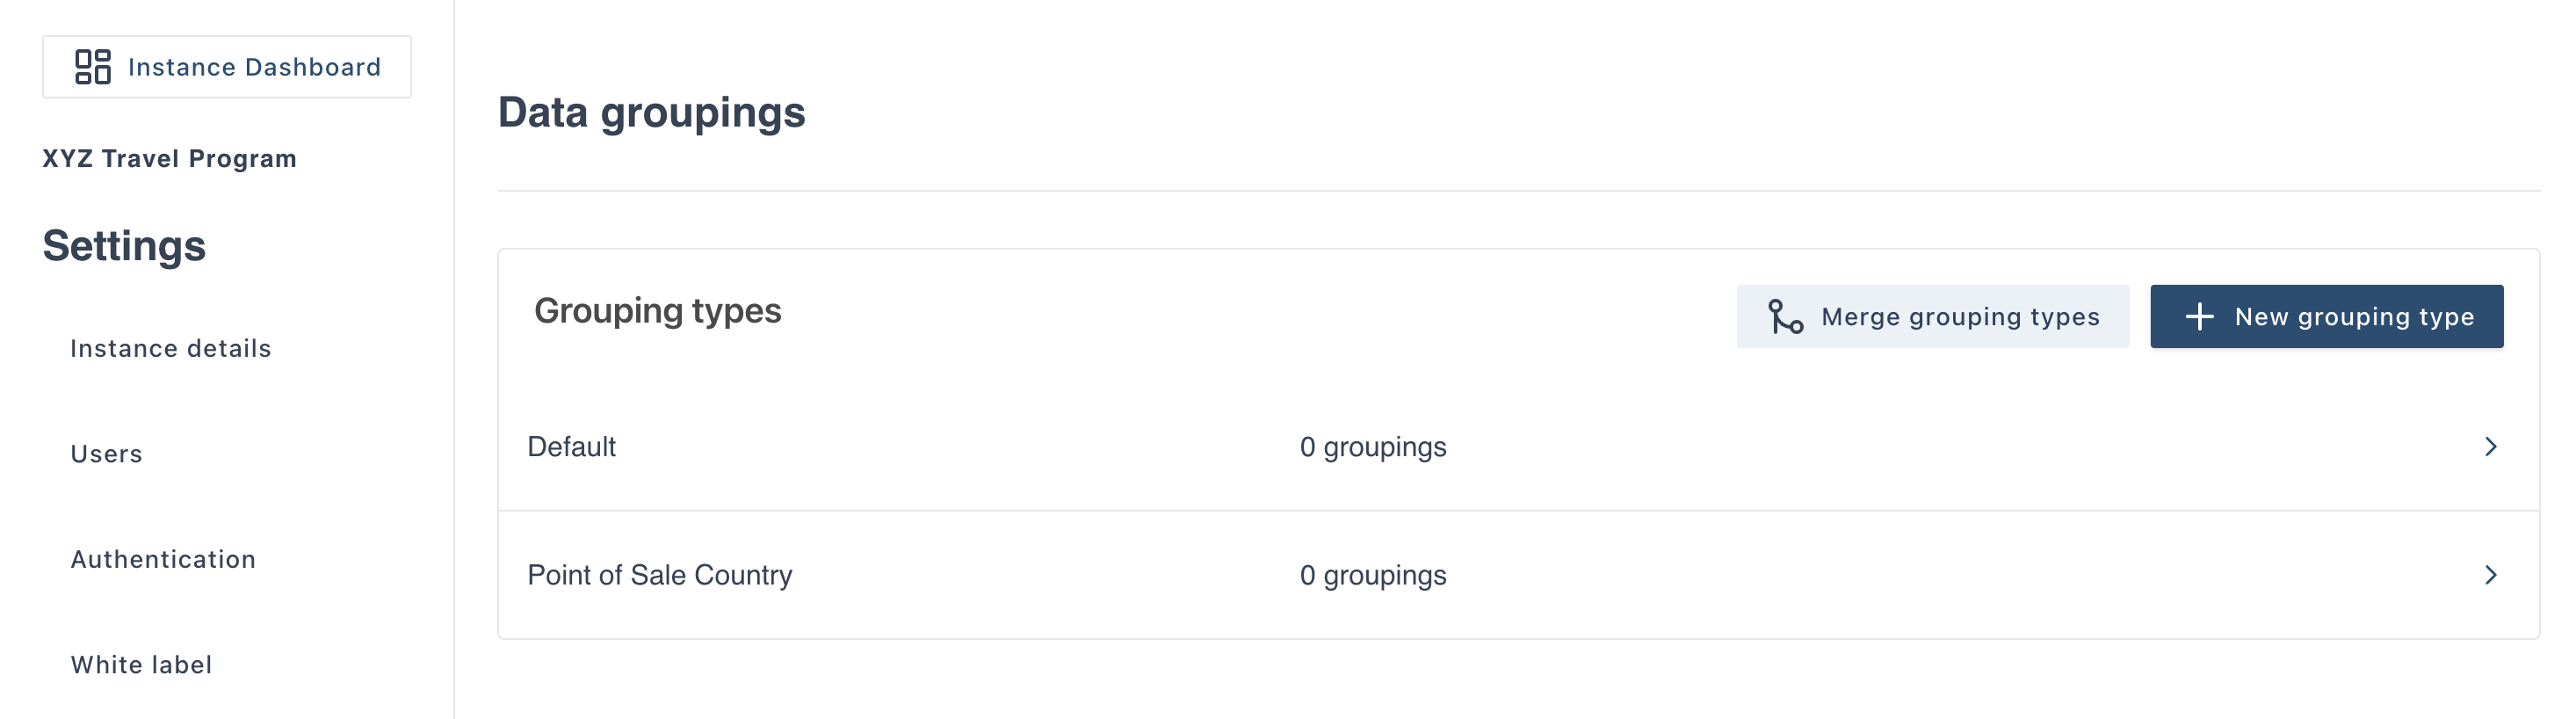Open Point of Sale Country grouping name
This screenshot has height=719, width=2576.
(x=659, y=575)
